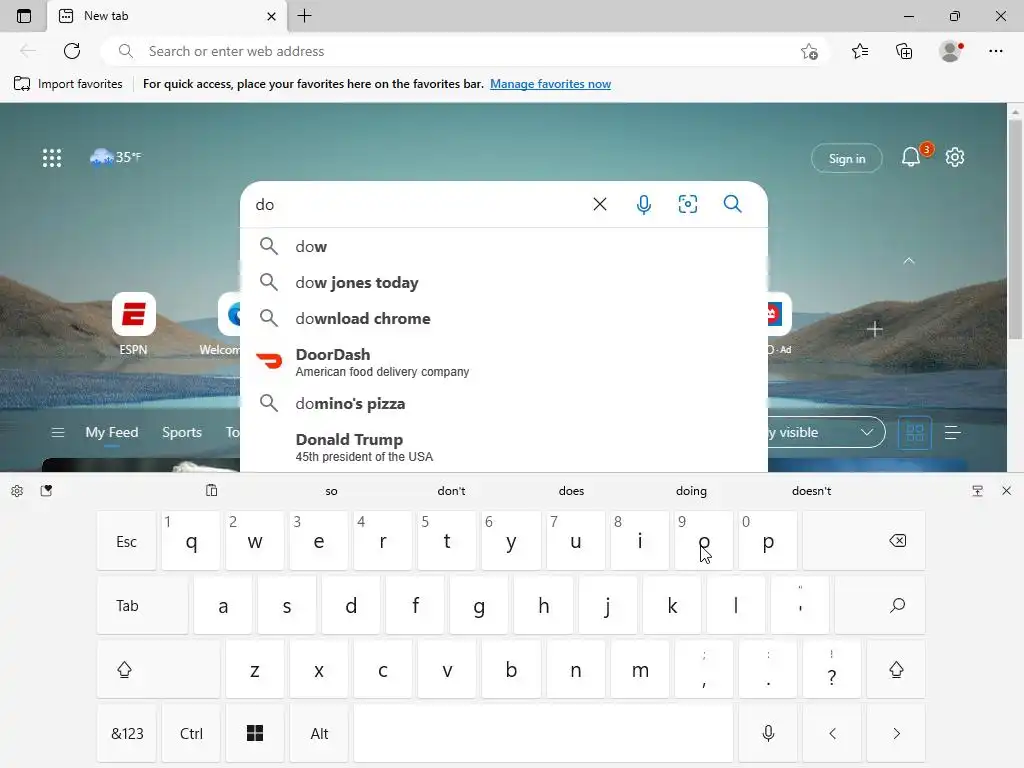Open the app launcher grid icon
1024x768 pixels.
(x=52, y=157)
